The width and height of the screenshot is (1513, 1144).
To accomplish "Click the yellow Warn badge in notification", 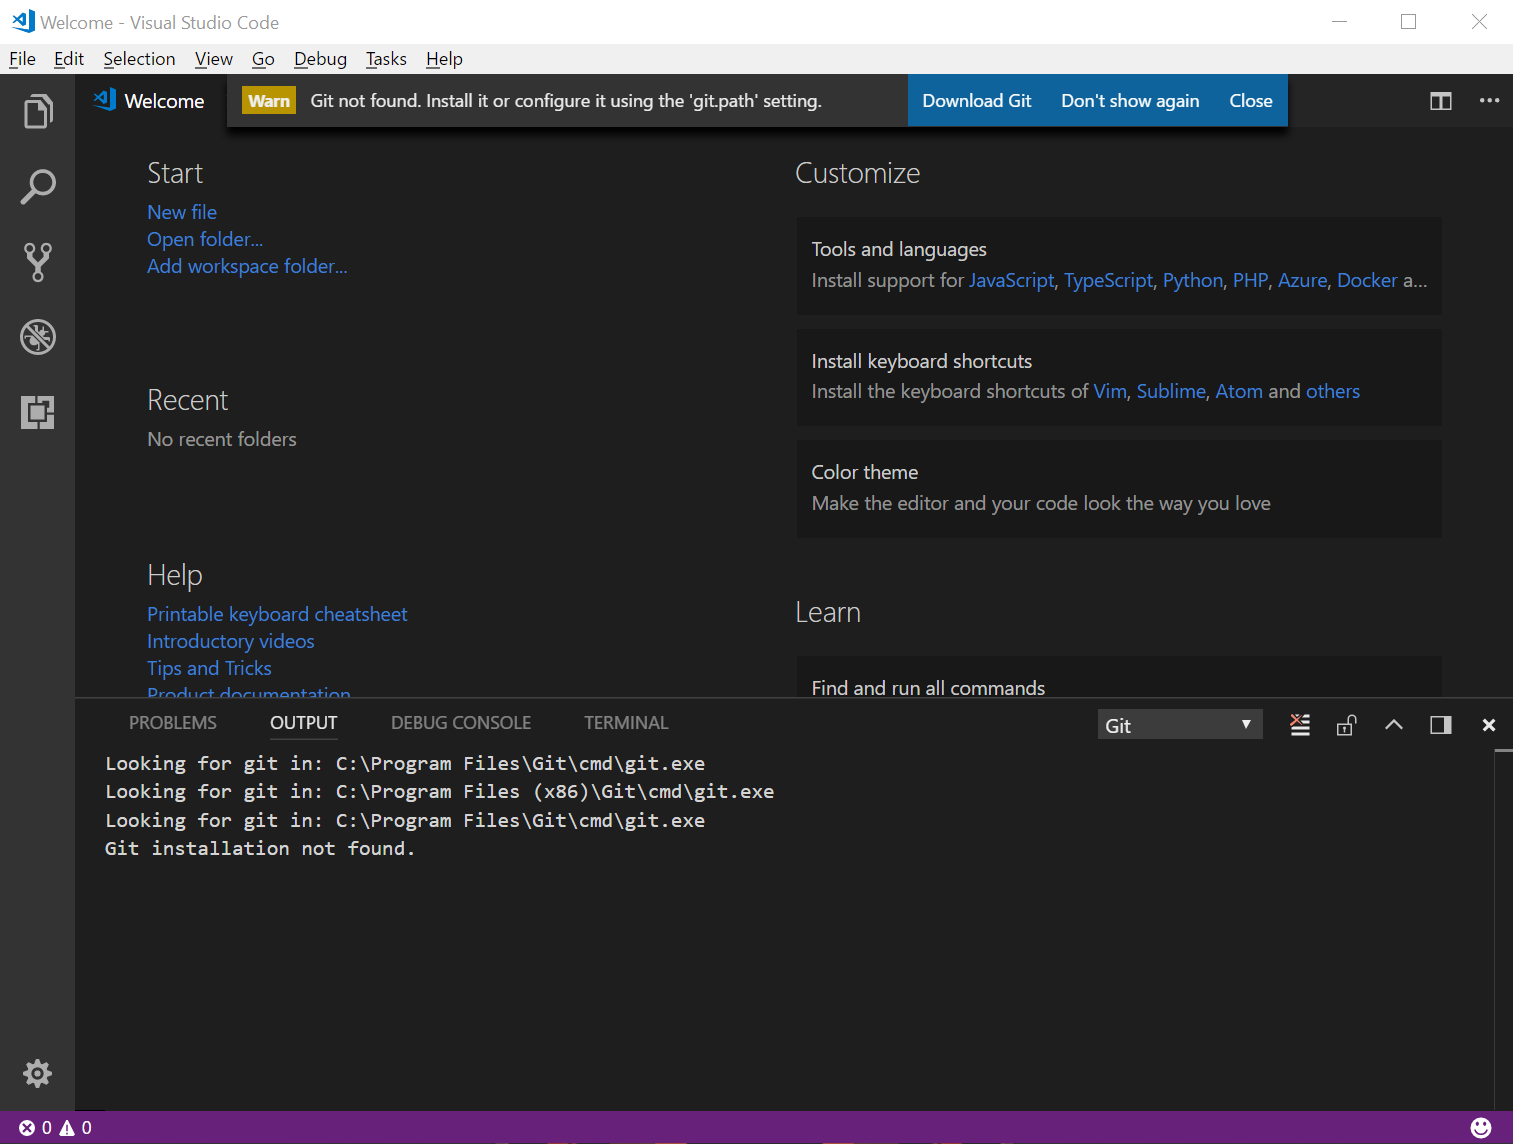I will tap(269, 101).
